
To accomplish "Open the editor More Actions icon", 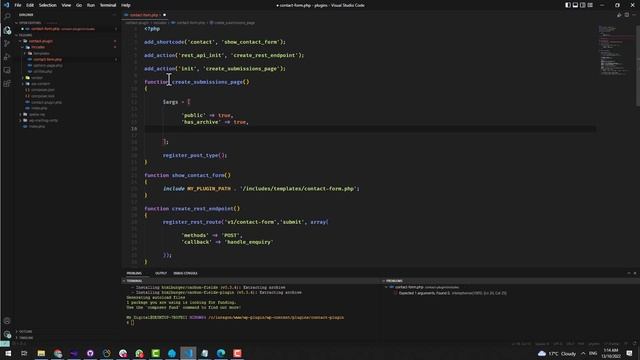I will pyautogui.click(x=634, y=15).
